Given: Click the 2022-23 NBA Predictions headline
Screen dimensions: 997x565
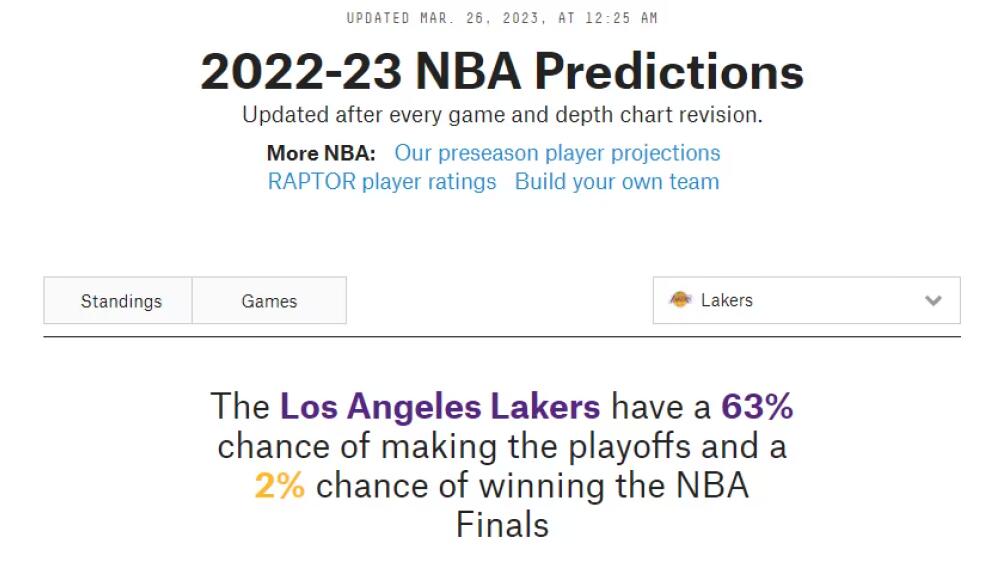Looking at the screenshot, I should (x=502, y=72).
